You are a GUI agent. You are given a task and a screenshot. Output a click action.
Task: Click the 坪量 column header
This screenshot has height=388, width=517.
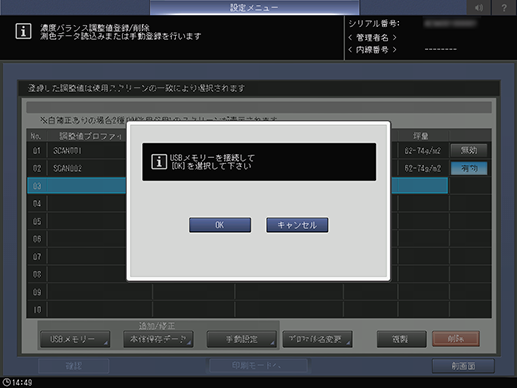coord(421,136)
